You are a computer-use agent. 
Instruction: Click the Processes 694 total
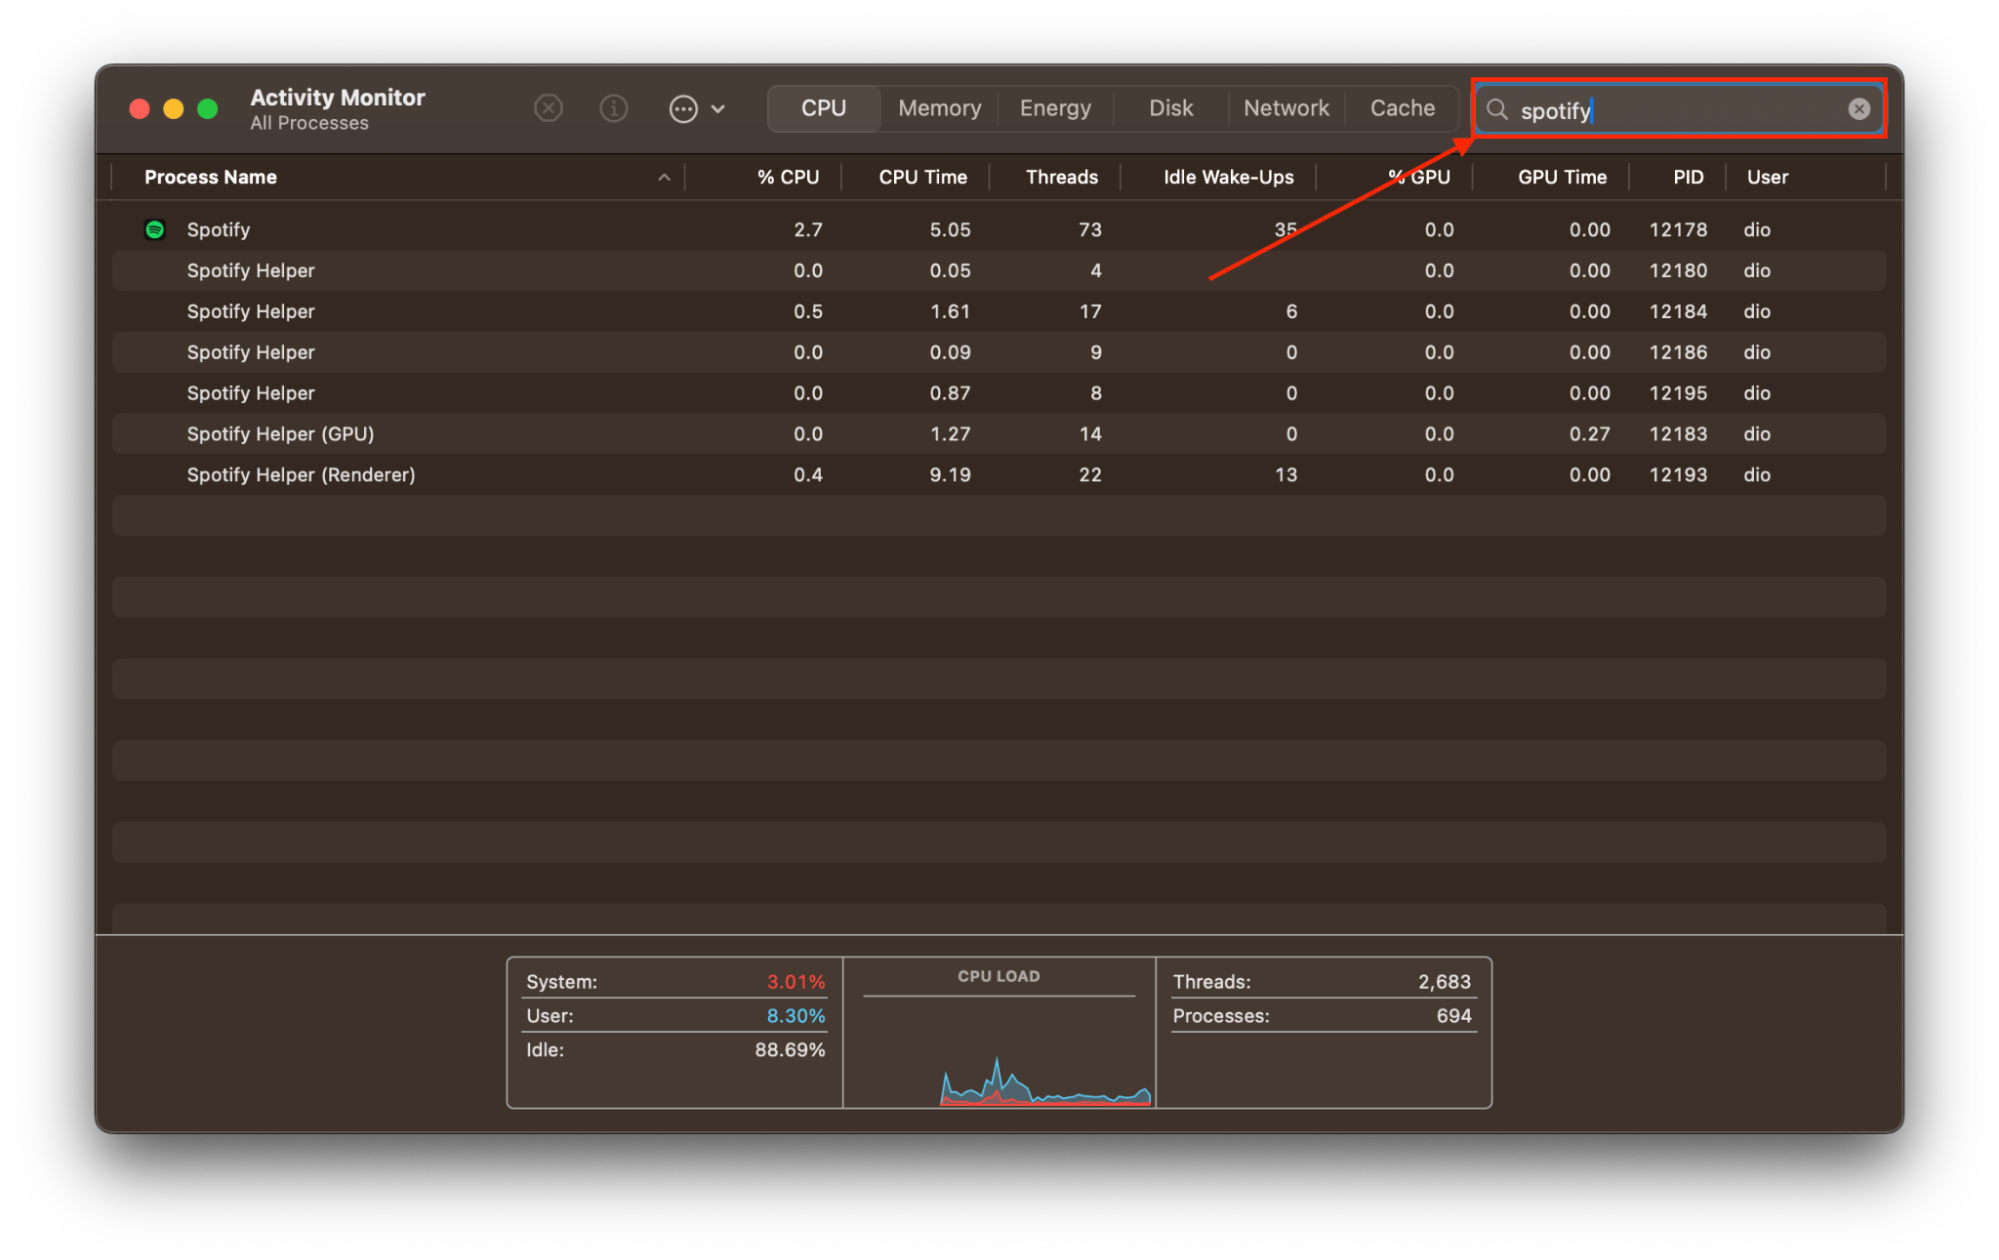1322,1016
